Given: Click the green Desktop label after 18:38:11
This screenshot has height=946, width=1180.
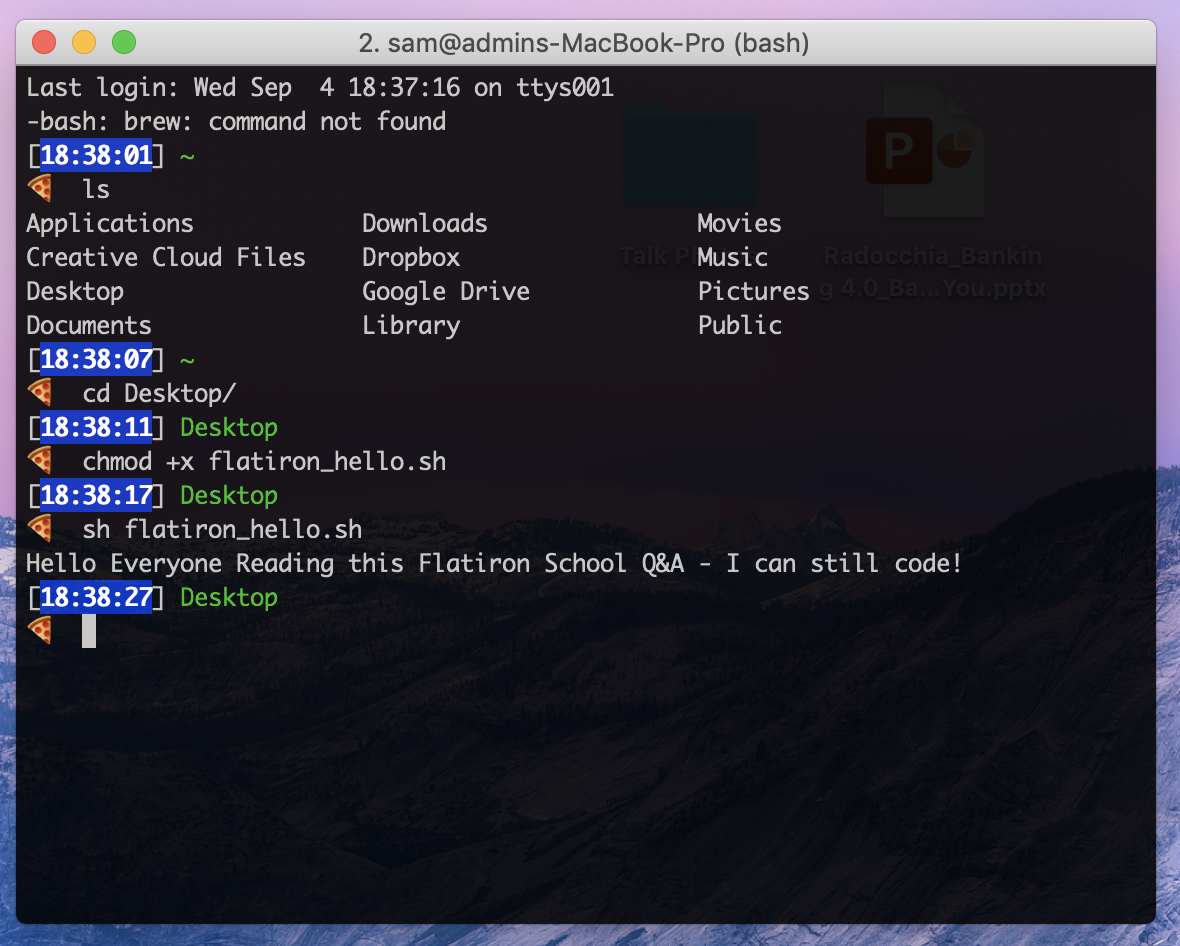Looking at the screenshot, I should [x=229, y=427].
